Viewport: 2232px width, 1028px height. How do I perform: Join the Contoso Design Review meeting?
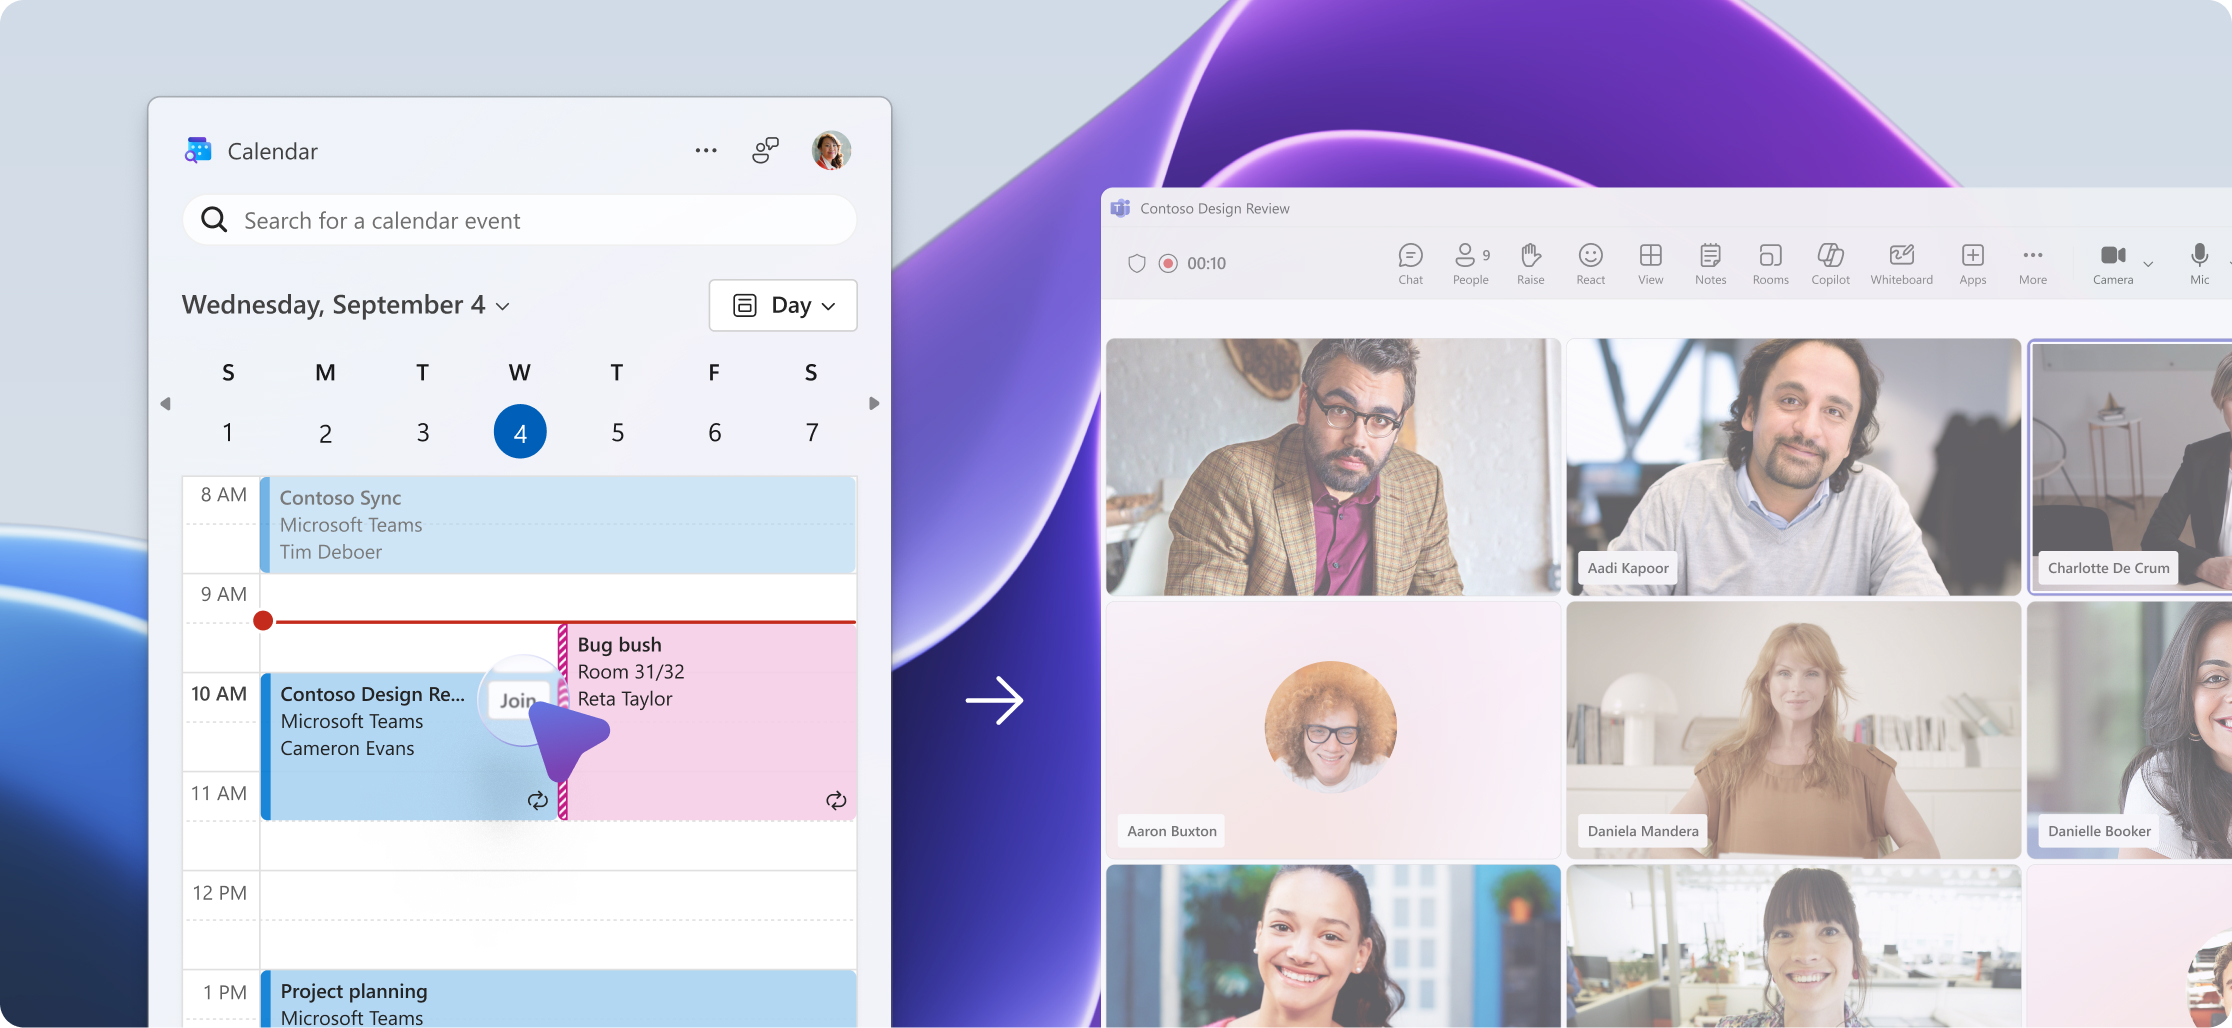(517, 700)
